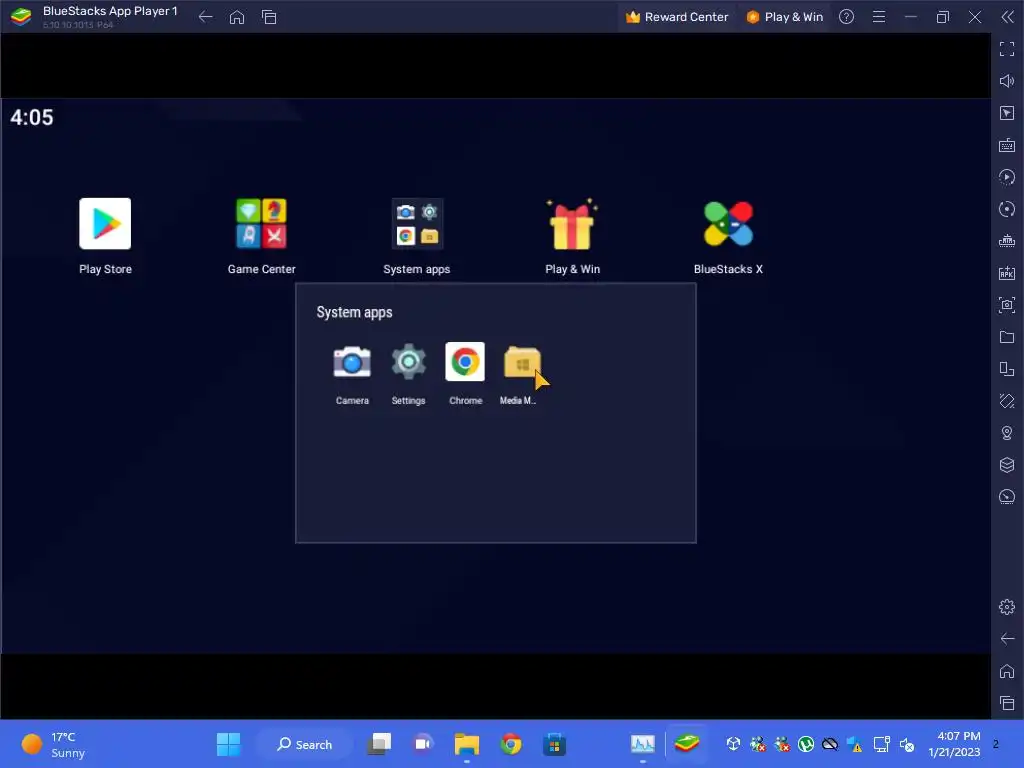Click the Play & Win title bar button
Viewport: 1024px width, 768px height.
[x=784, y=17]
